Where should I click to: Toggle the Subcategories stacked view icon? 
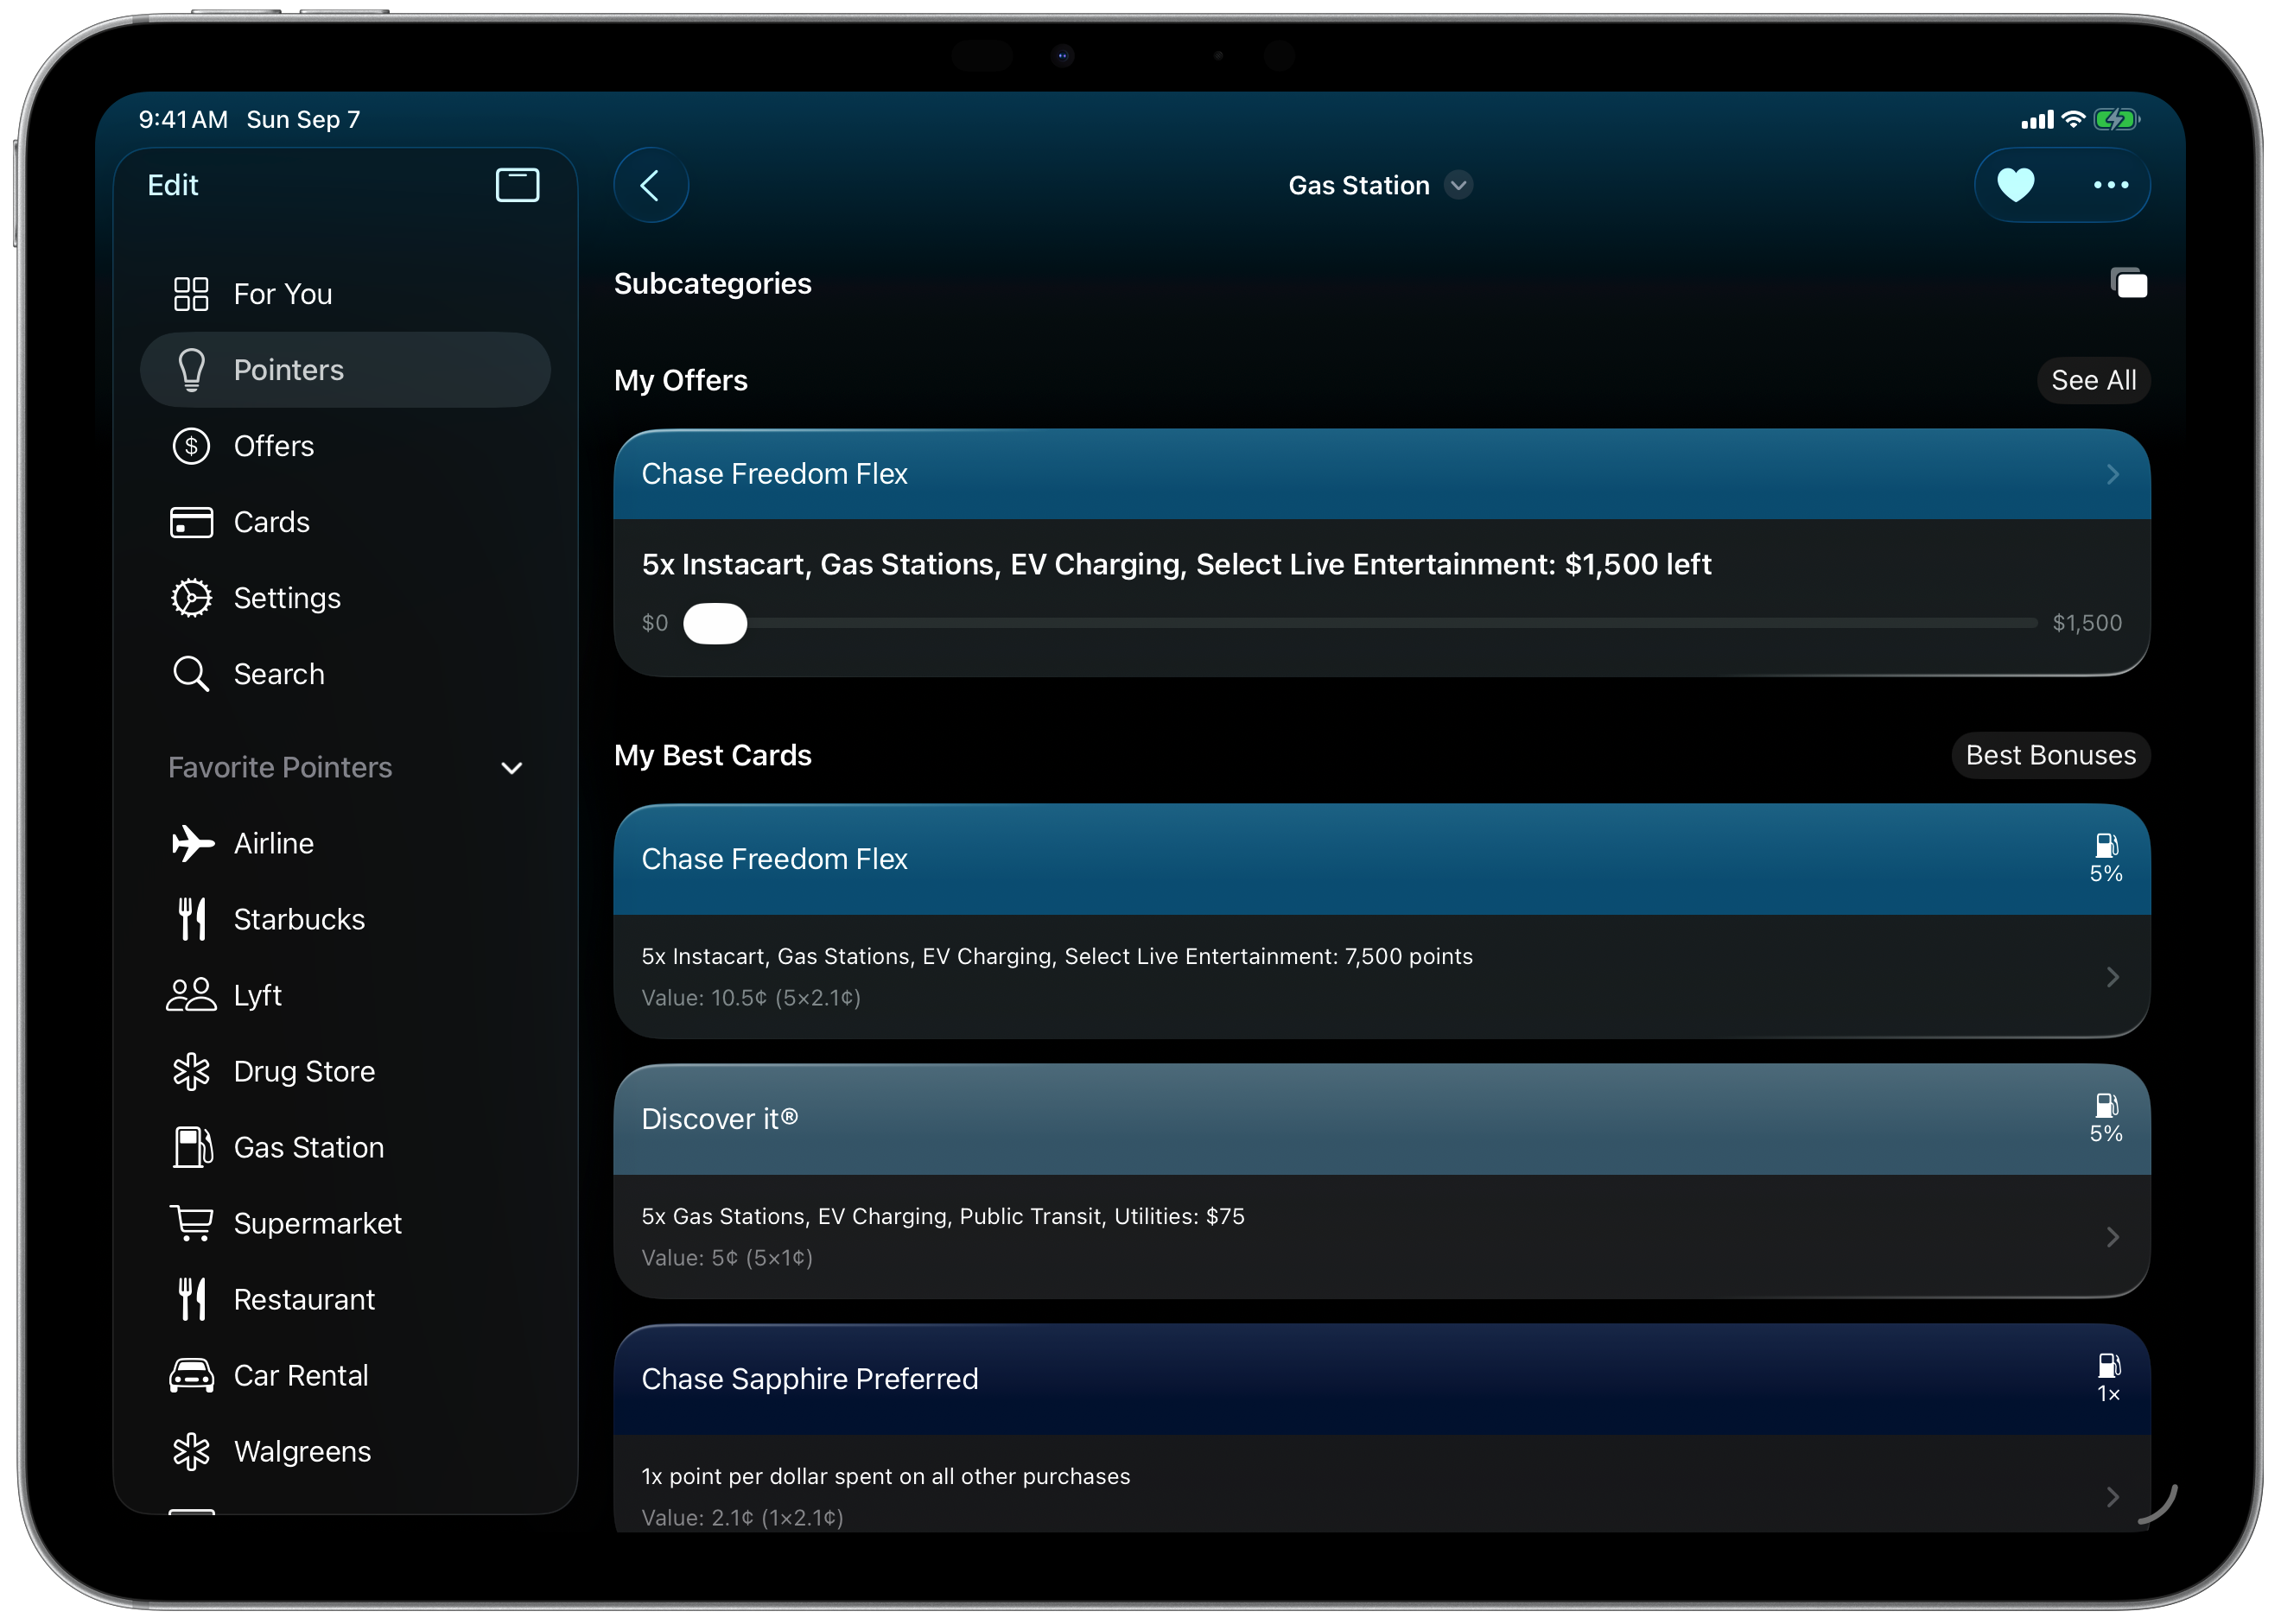(x=2129, y=284)
